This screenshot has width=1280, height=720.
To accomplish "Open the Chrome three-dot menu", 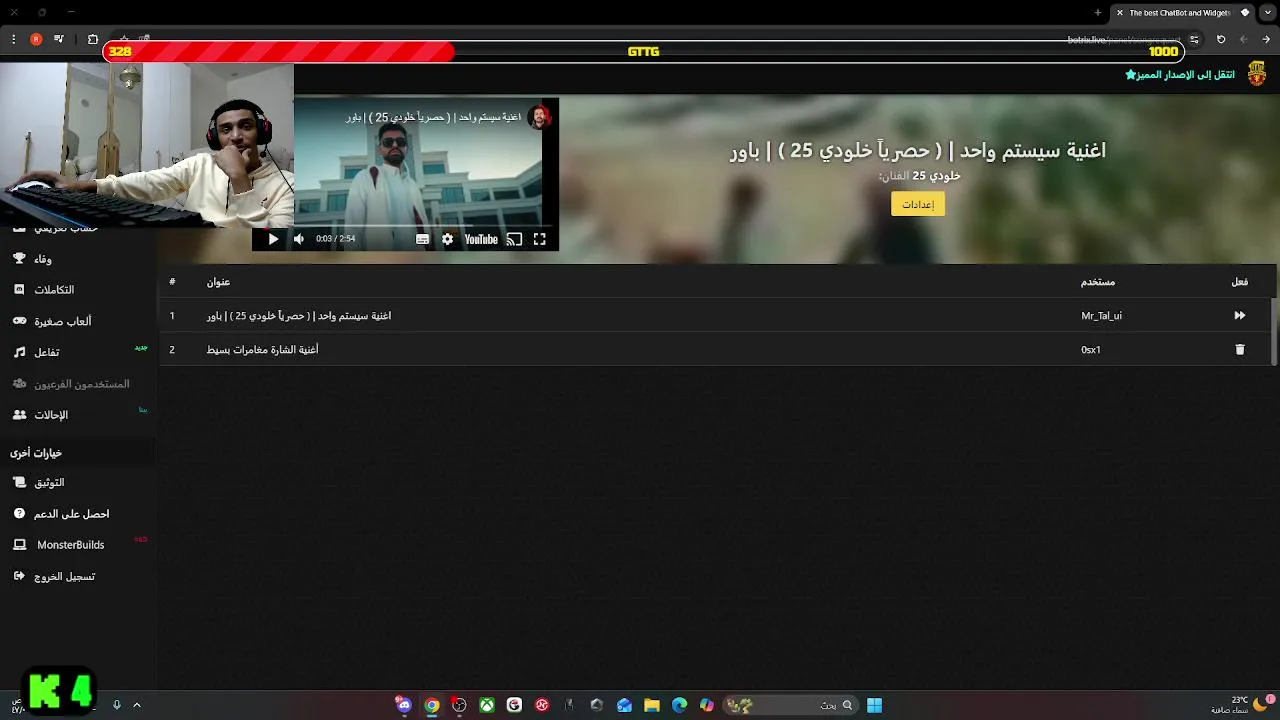I will tap(13, 39).
